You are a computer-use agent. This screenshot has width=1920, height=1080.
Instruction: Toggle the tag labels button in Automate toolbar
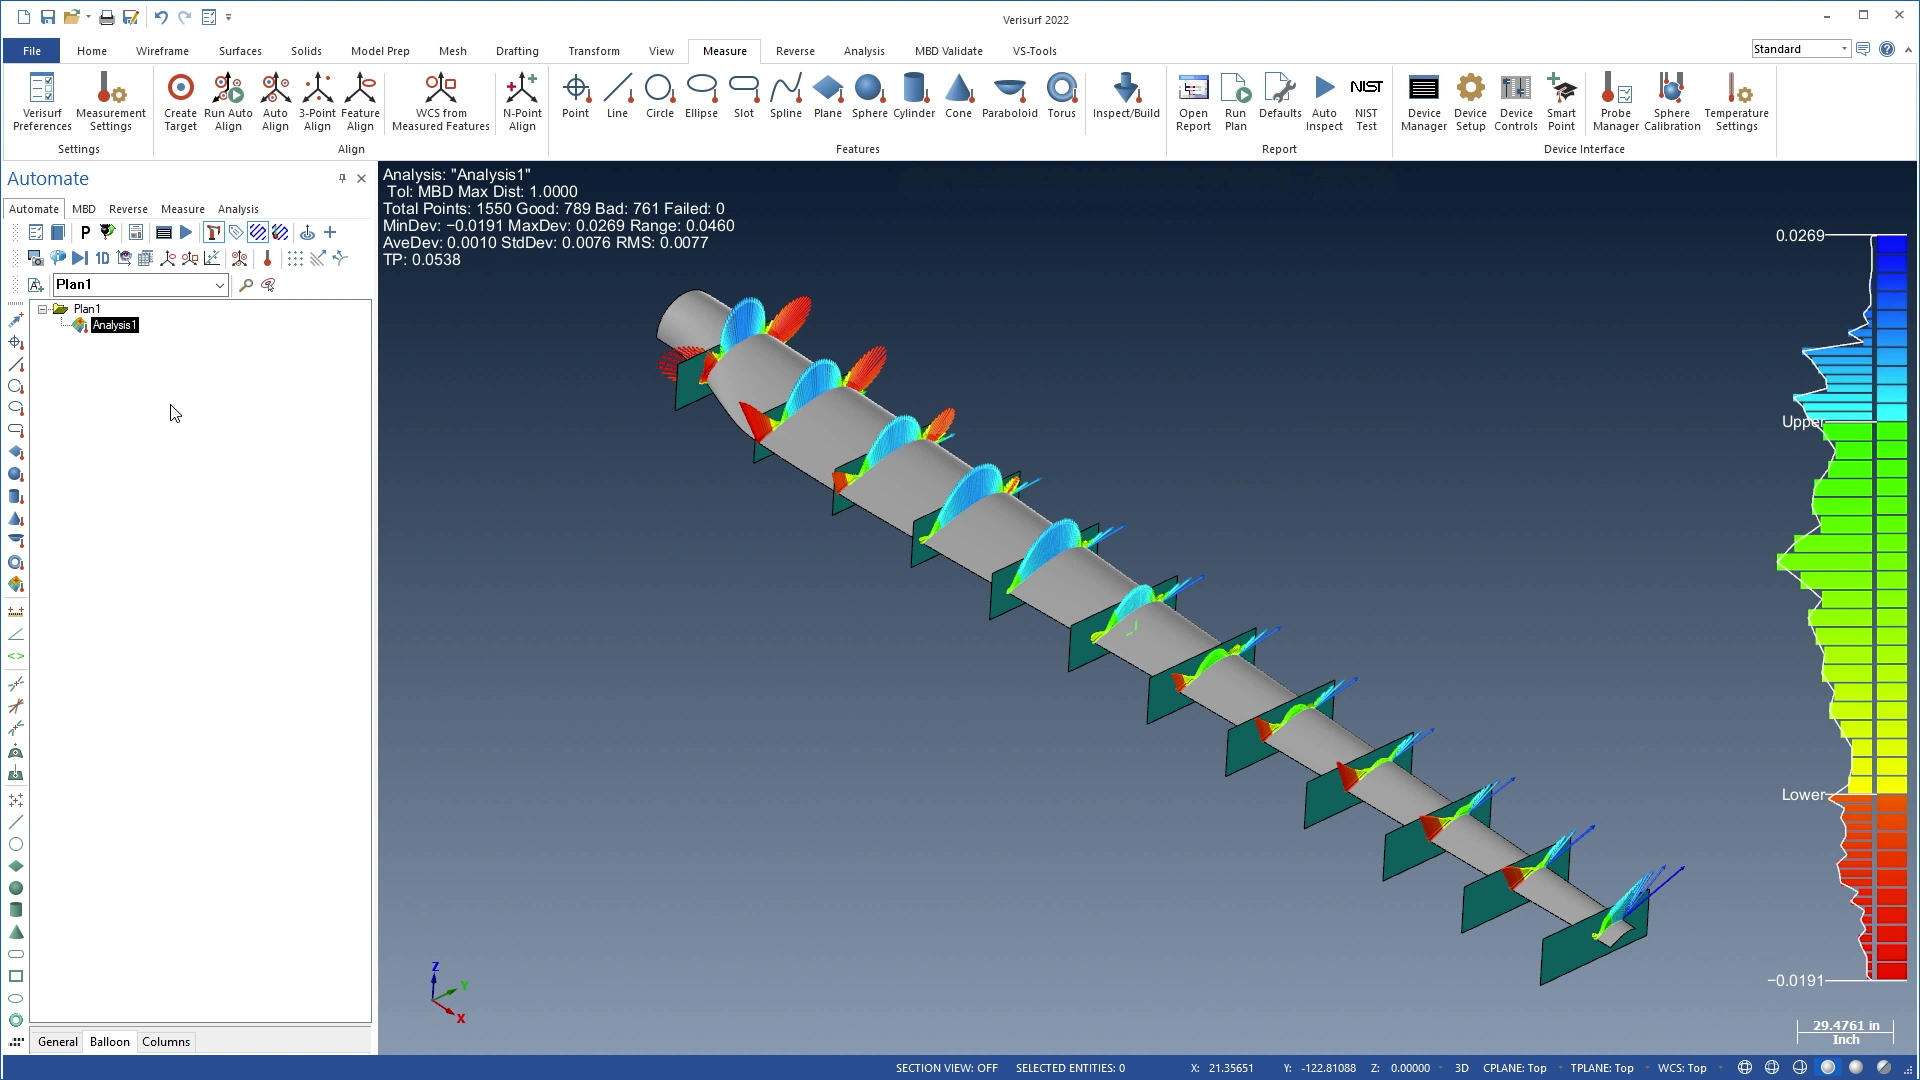pyautogui.click(x=236, y=233)
